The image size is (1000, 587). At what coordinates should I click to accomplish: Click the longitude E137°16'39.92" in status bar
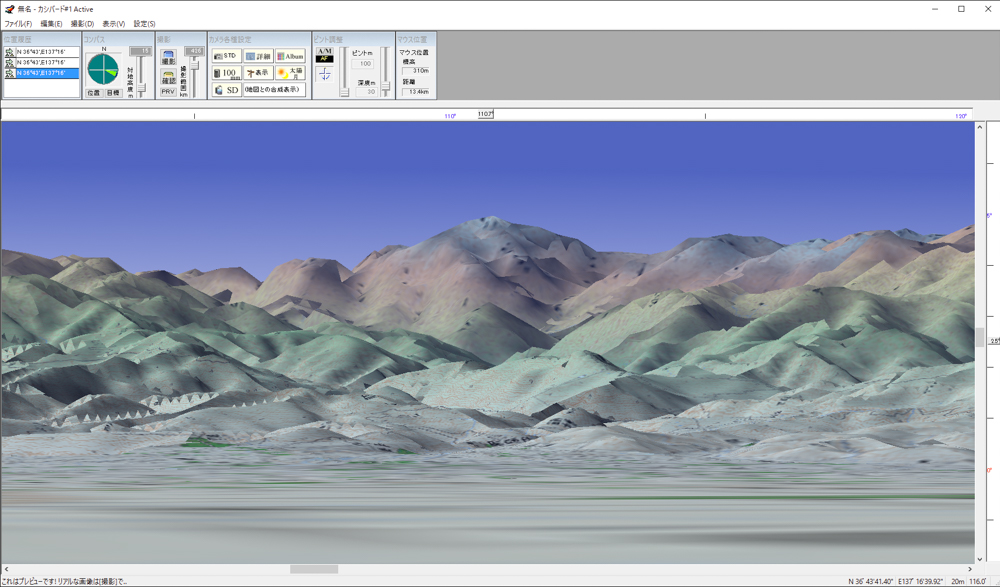[x=920, y=581]
